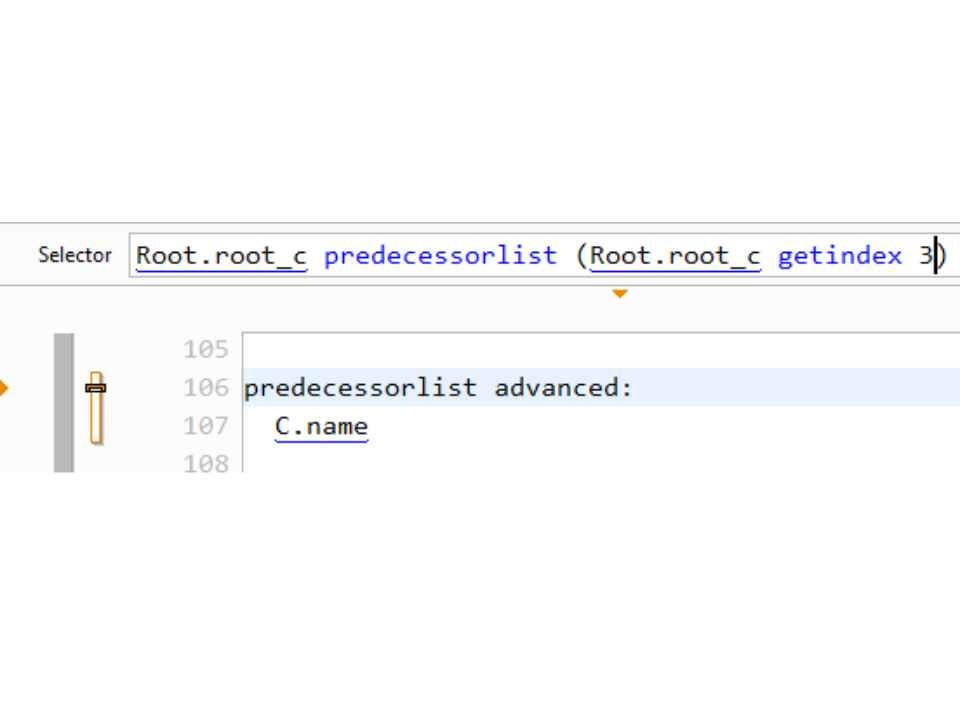Click the slider track below the handle
960x720 pixels.
click(x=96, y=420)
